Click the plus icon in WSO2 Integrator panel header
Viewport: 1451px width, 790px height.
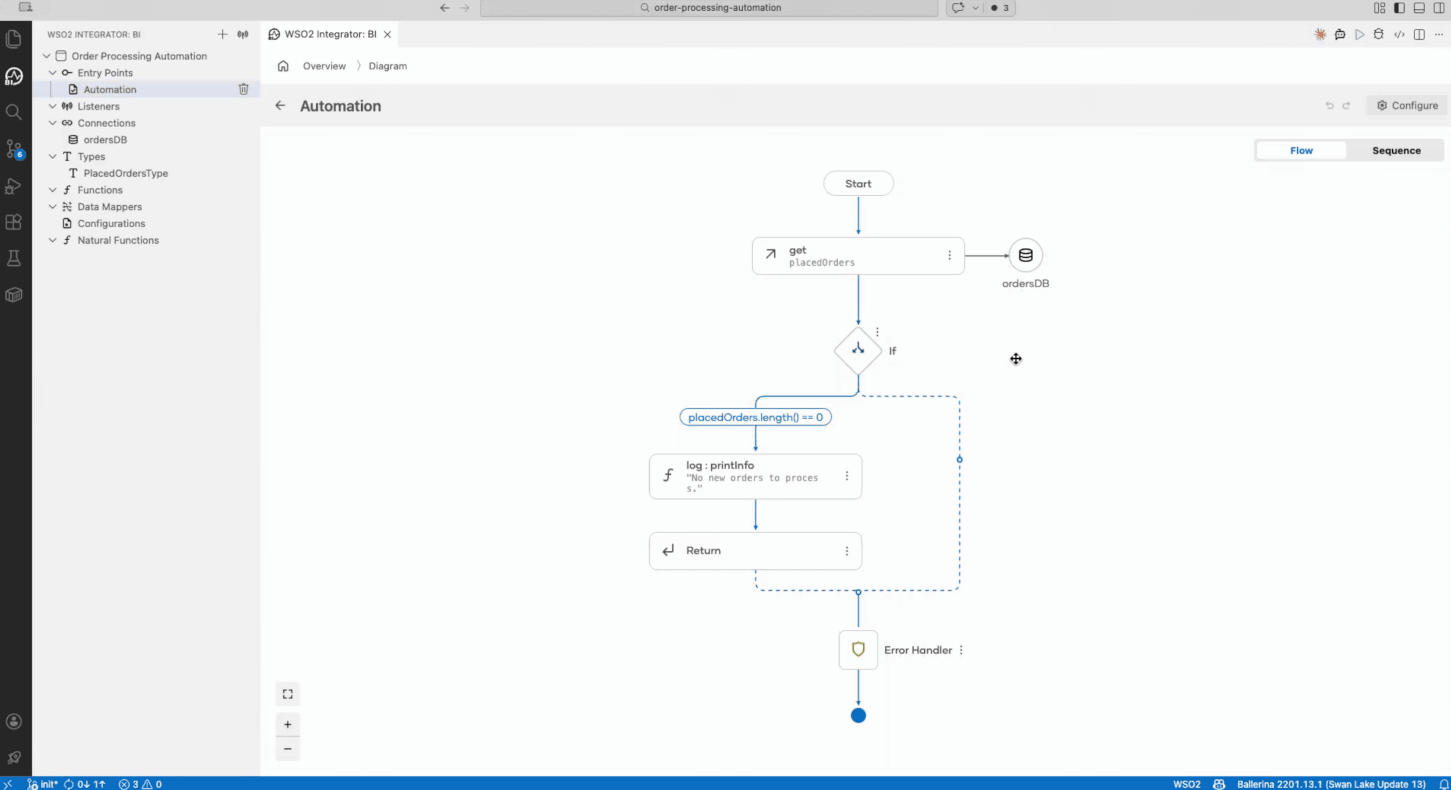tap(223, 34)
